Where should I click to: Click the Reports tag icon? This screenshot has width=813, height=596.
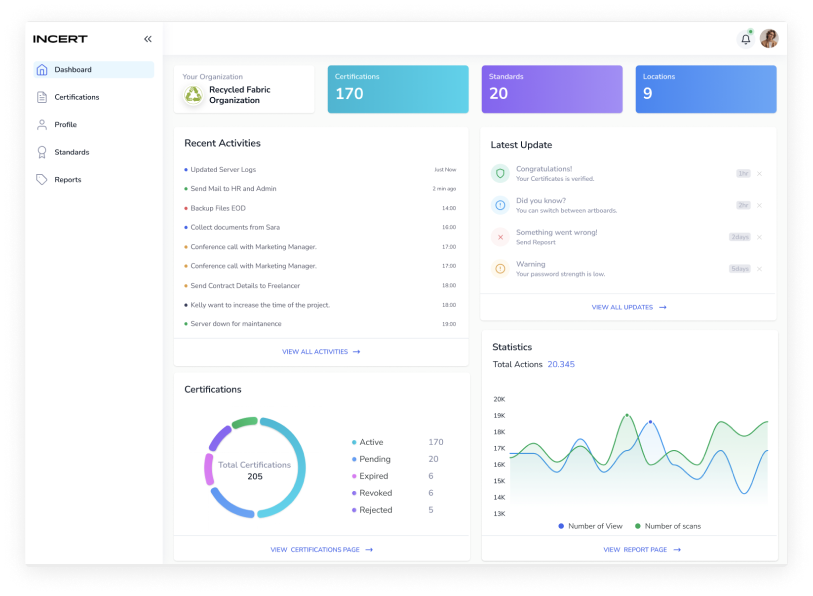42,180
